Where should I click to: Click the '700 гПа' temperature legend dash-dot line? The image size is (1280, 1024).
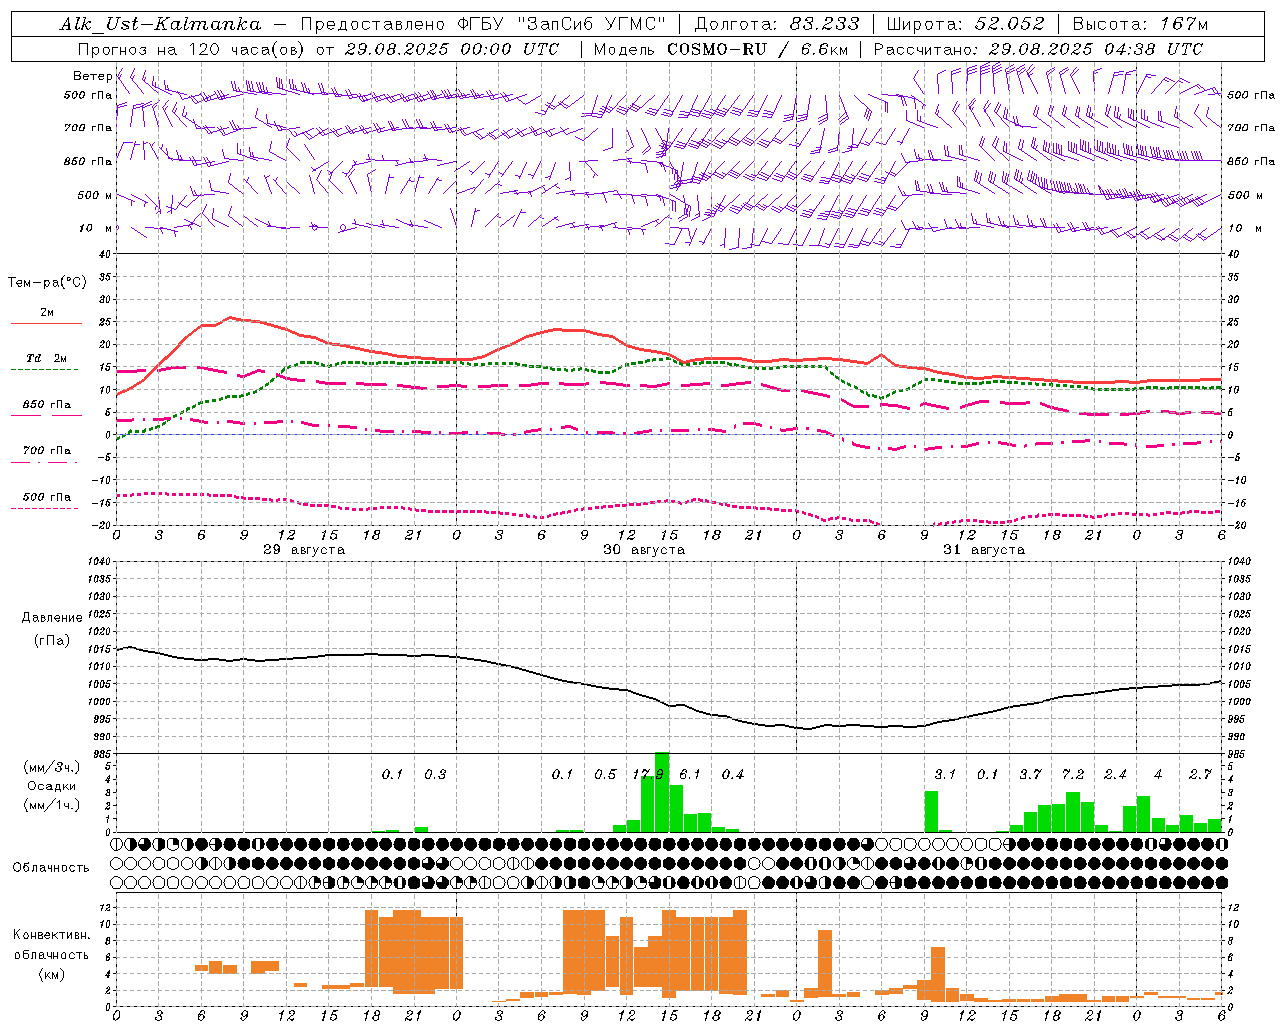[x=46, y=462]
